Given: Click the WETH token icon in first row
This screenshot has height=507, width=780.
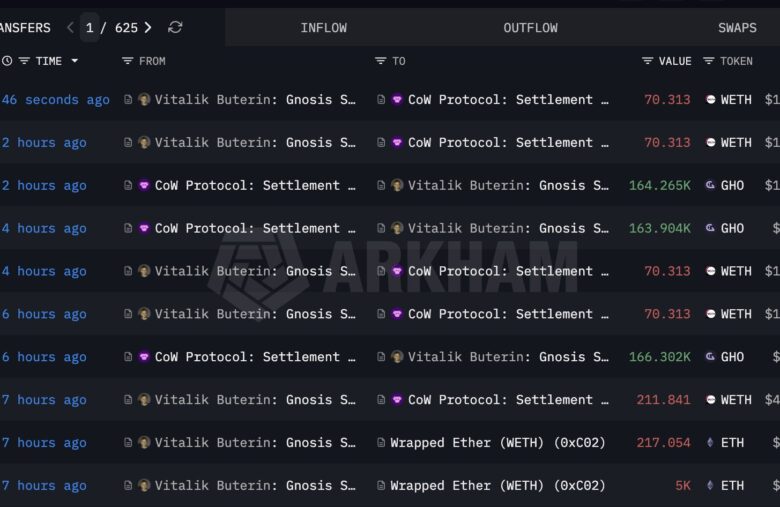Looking at the screenshot, I should point(711,100).
